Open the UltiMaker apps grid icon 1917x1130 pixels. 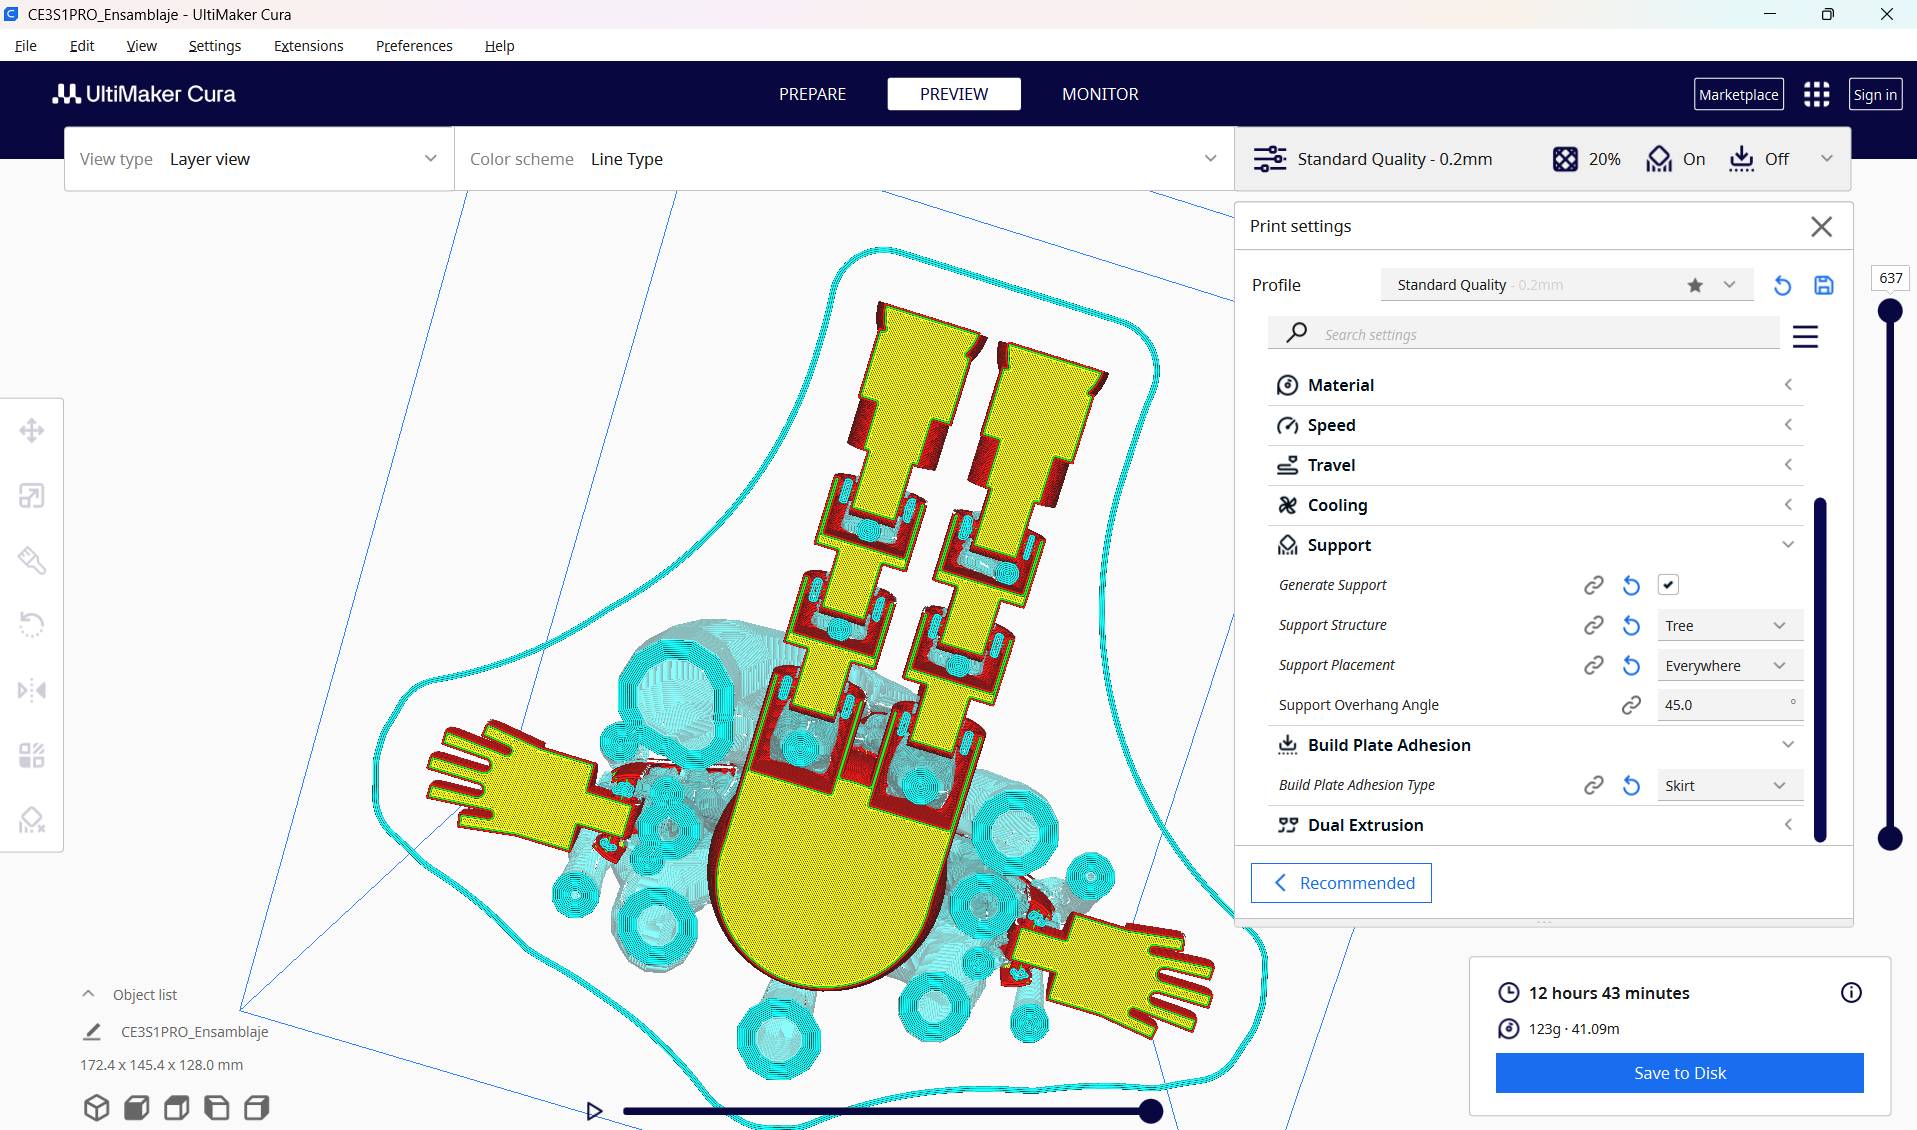coord(1816,94)
